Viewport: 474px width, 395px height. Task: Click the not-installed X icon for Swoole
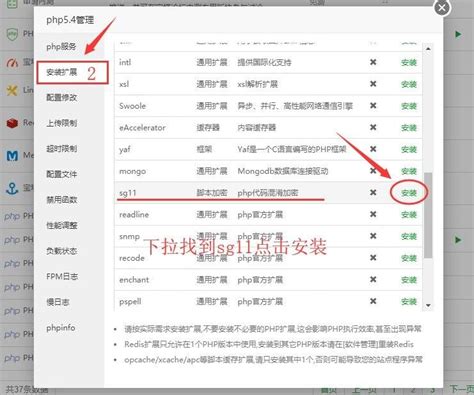pyautogui.click(x=373, y=106)
